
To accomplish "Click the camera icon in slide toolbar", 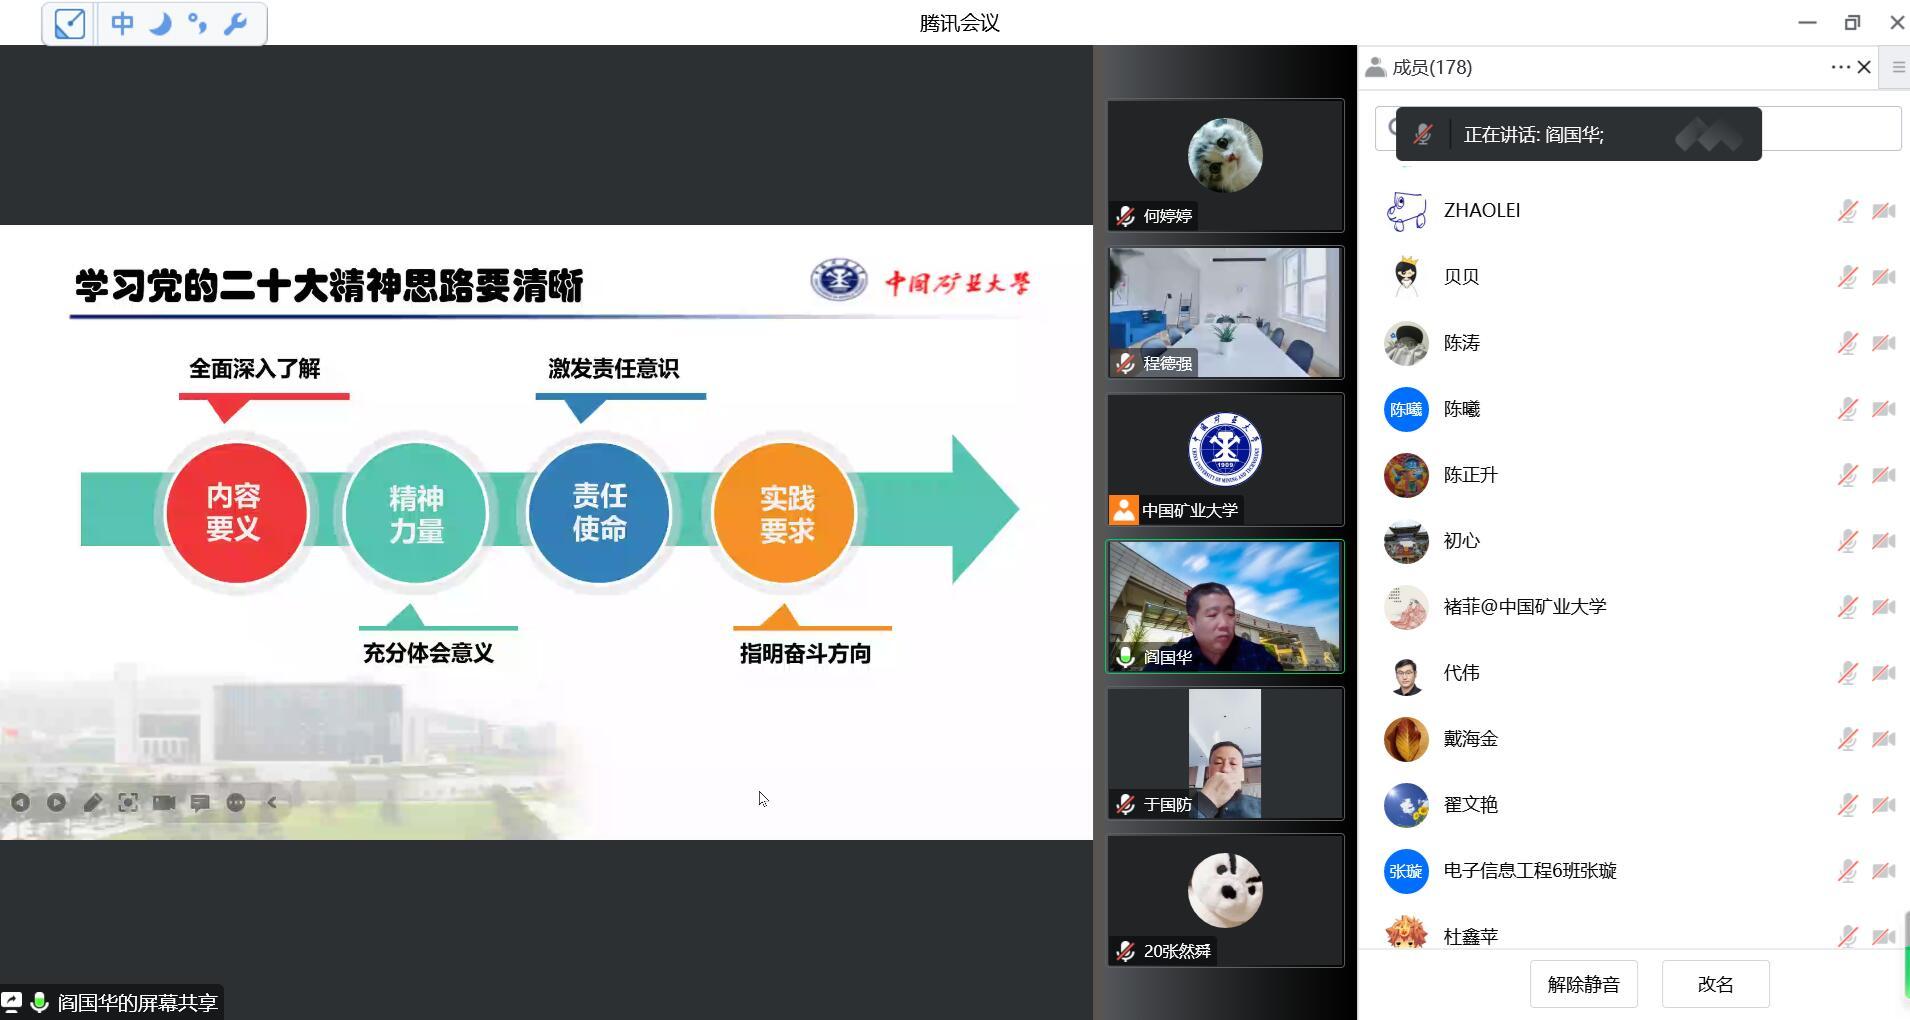I will 164,802.
